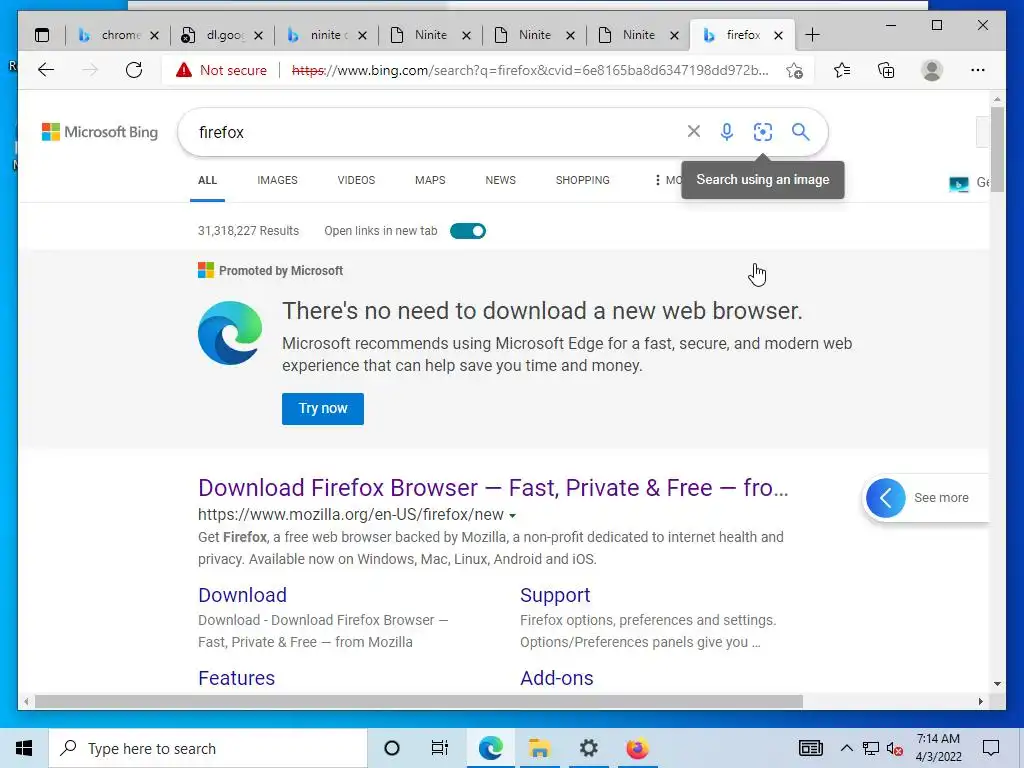1024x768 pixels.
Task: Open Cortana circle on the taskbar
Action: [x=392, y=748]
